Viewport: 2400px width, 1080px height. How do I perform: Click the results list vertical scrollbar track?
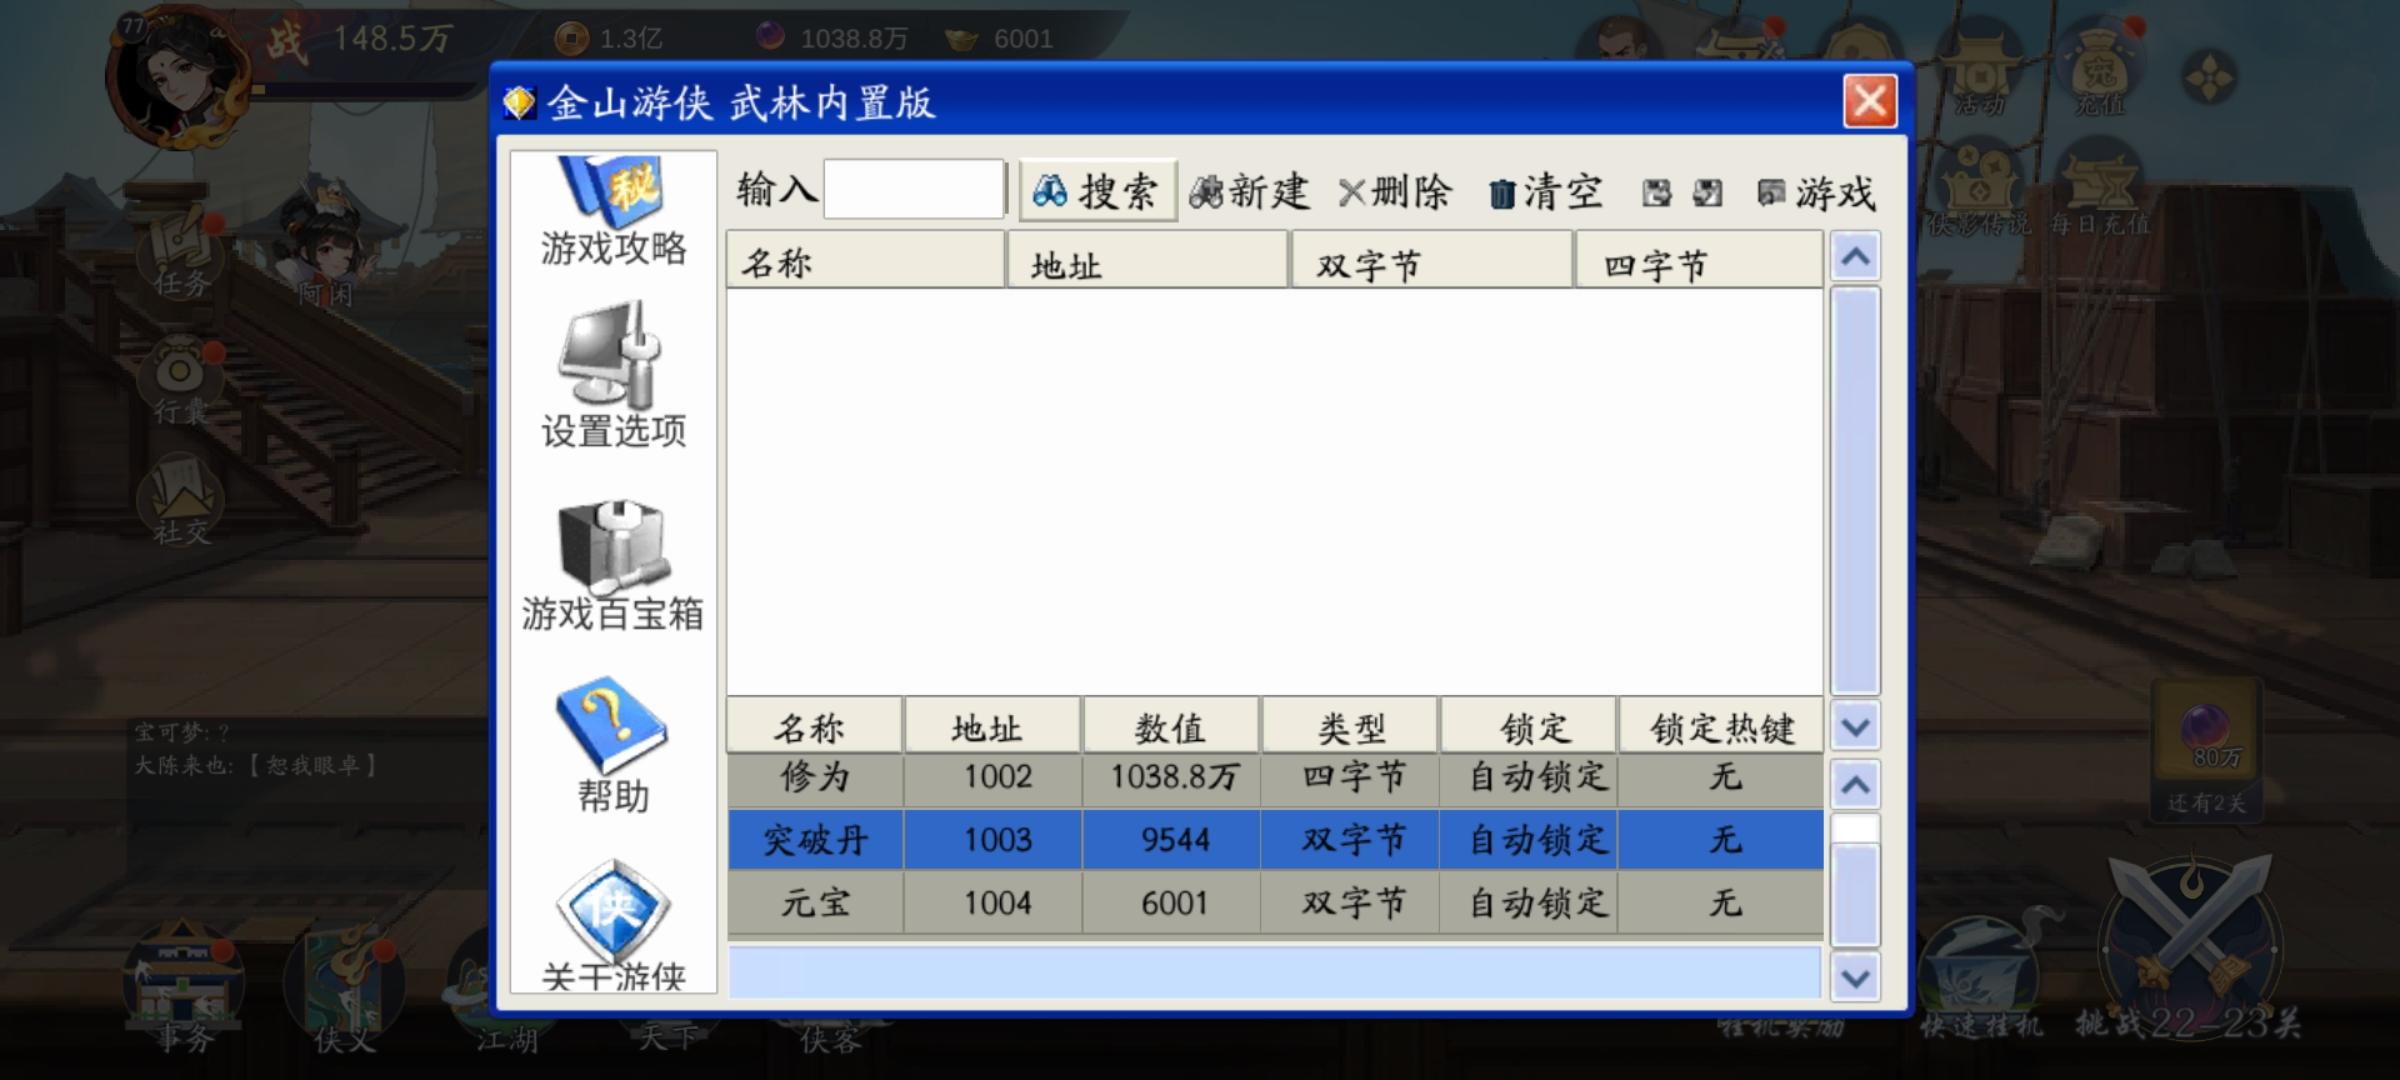click(1855, 490)
